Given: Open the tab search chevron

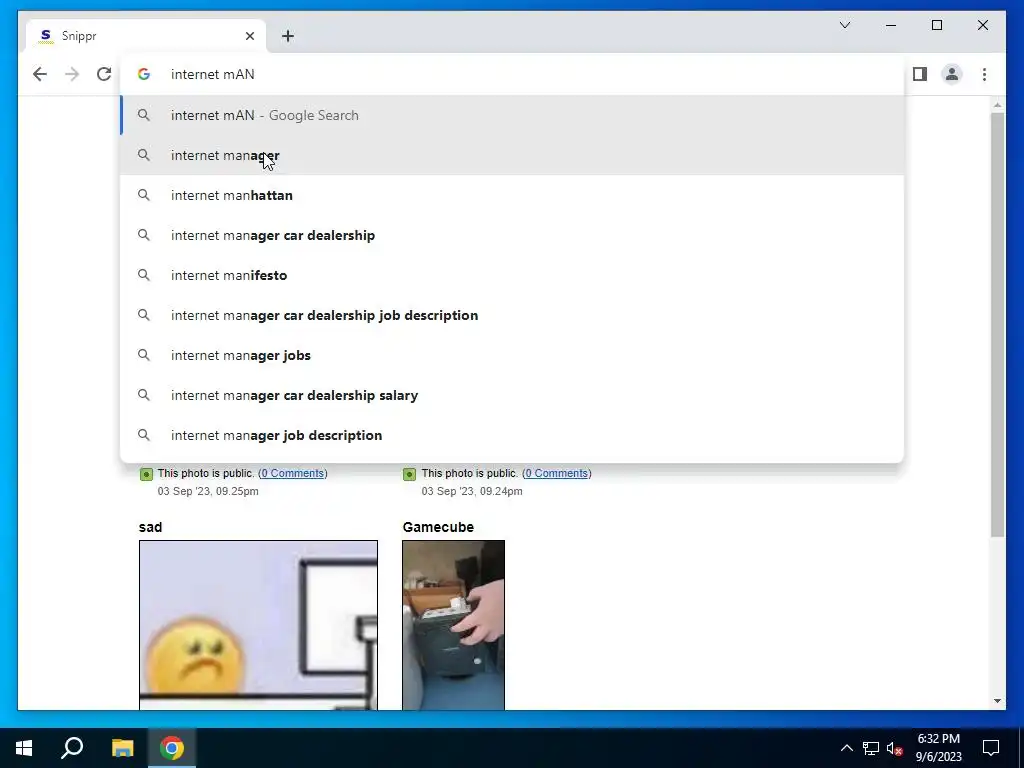Looking at the screenshot, I should [844, 25].
